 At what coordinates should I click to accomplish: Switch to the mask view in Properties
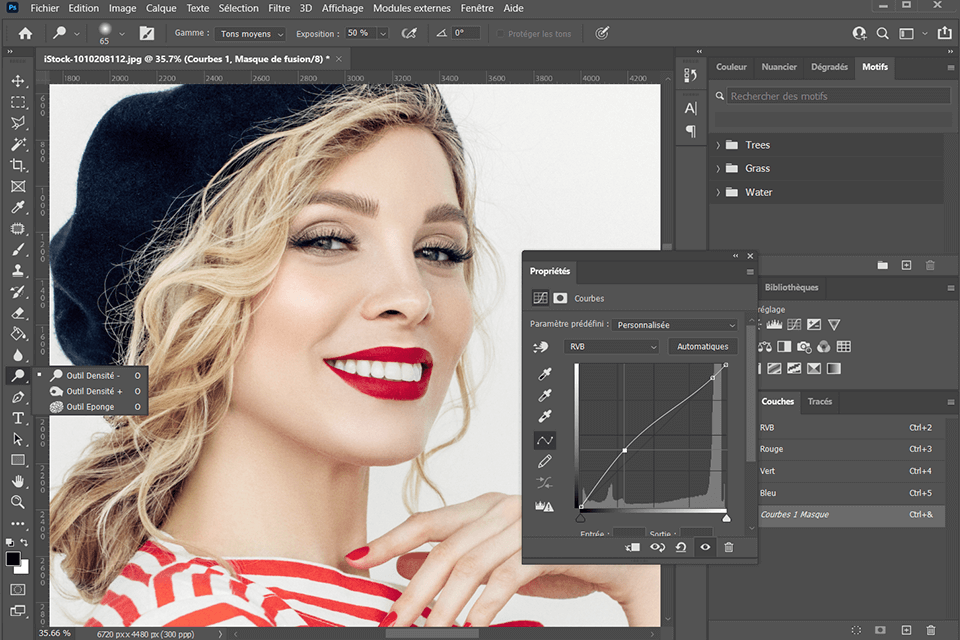560,298
